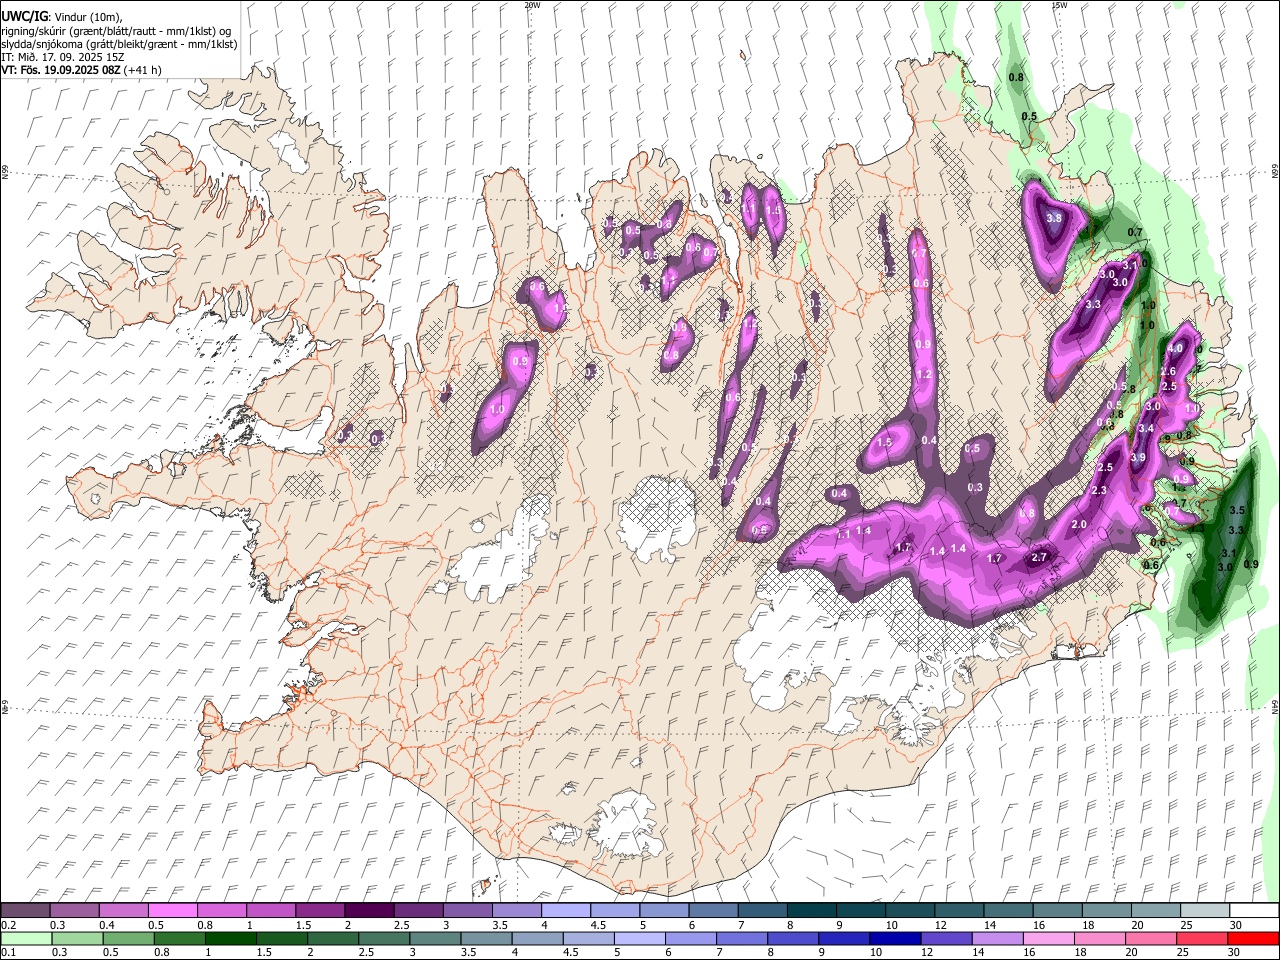The width and height of the screenshot is (1280, 960).
Task: Select the forecast offset '(+41 h)'
Action: pos(143,70)
